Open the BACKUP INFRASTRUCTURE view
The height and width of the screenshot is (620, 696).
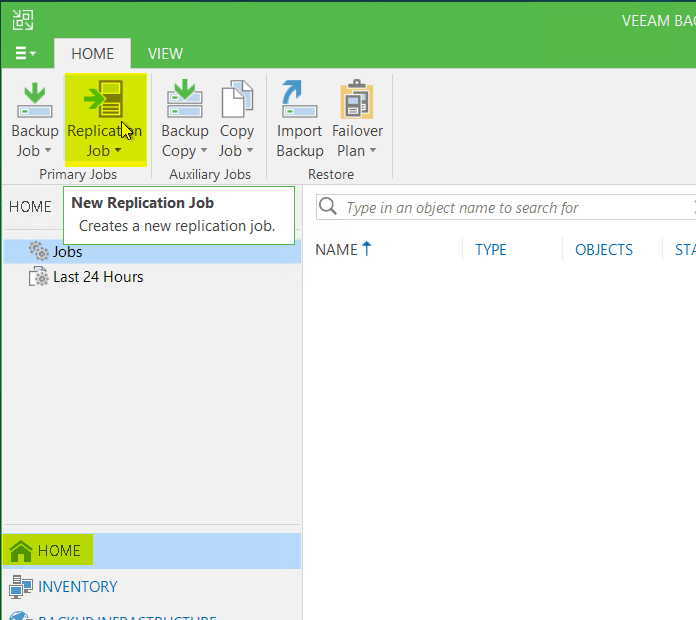click(x=152, y=615)
